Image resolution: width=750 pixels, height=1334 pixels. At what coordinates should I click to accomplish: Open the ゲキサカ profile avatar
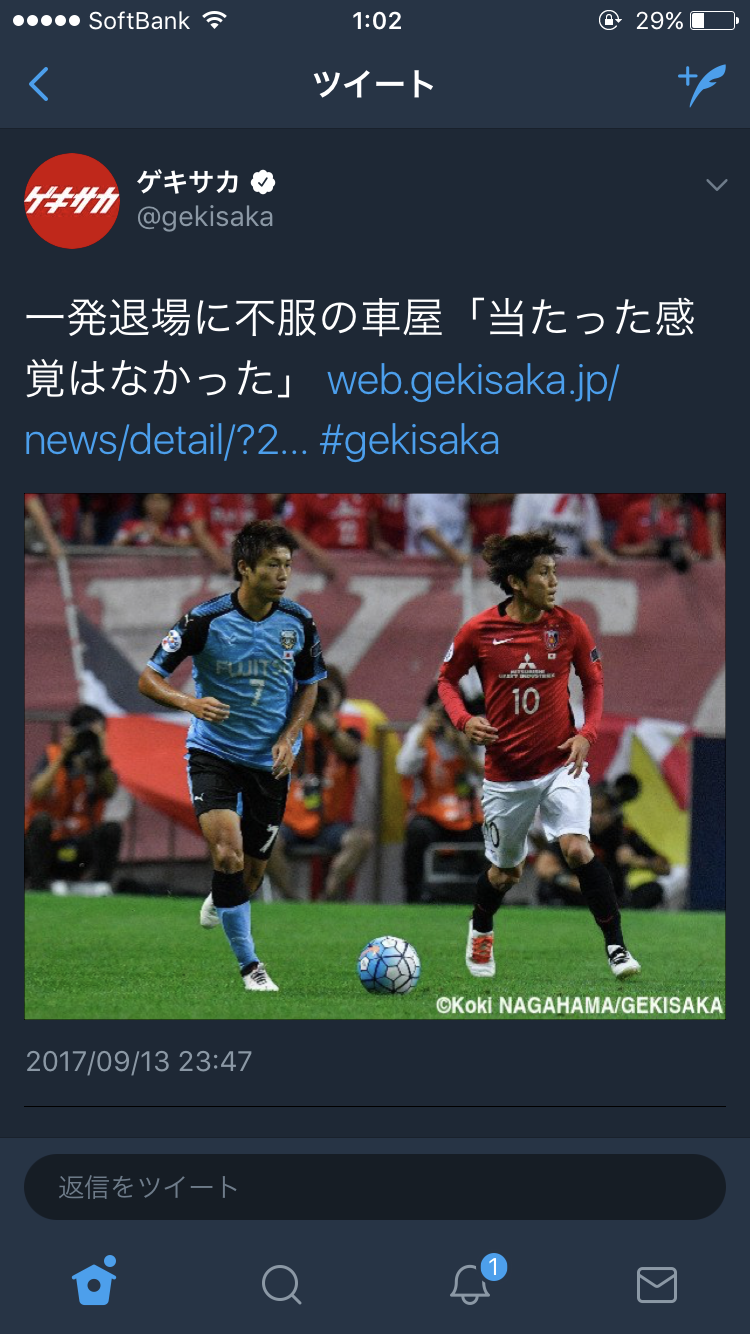[x=72, y=200]
